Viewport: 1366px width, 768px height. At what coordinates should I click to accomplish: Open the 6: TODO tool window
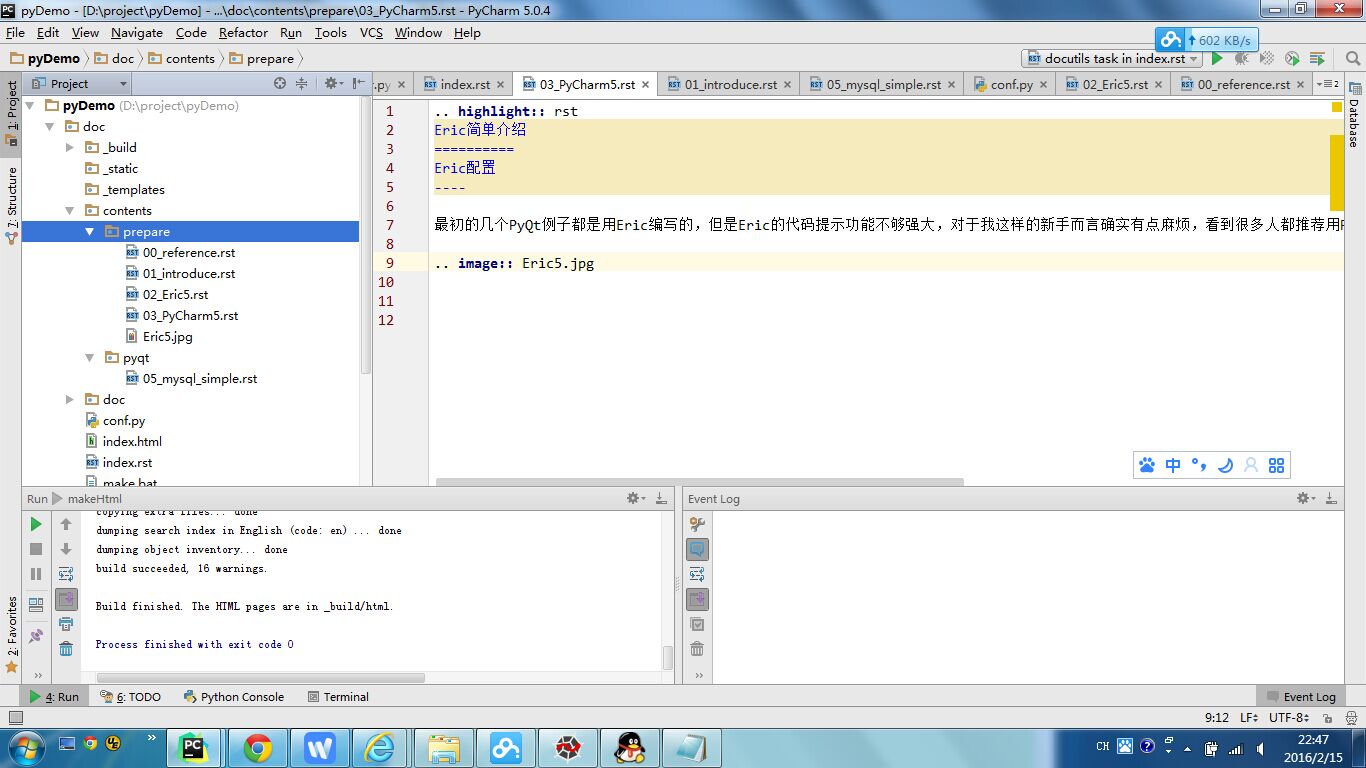(x=131, y=697)
